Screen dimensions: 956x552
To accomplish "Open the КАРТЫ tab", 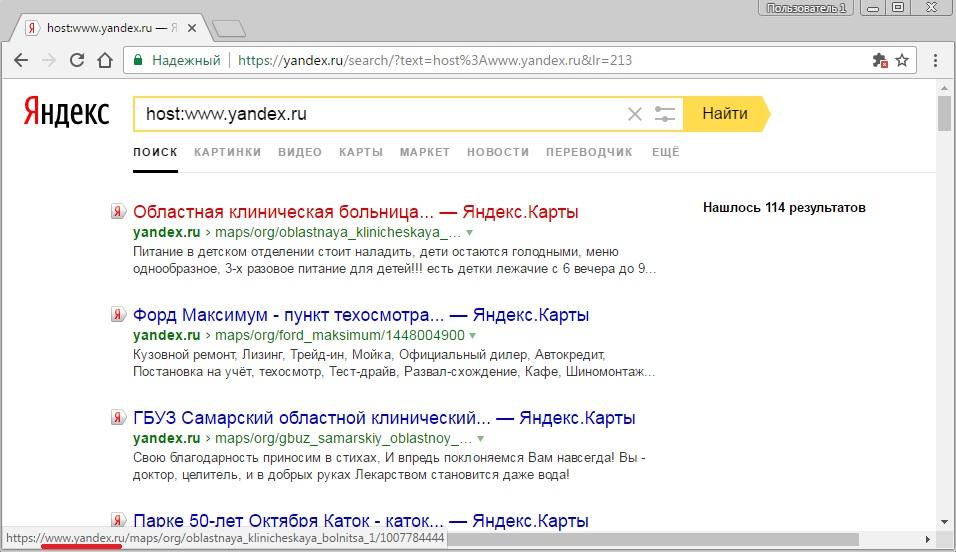I will coord(361,152).
